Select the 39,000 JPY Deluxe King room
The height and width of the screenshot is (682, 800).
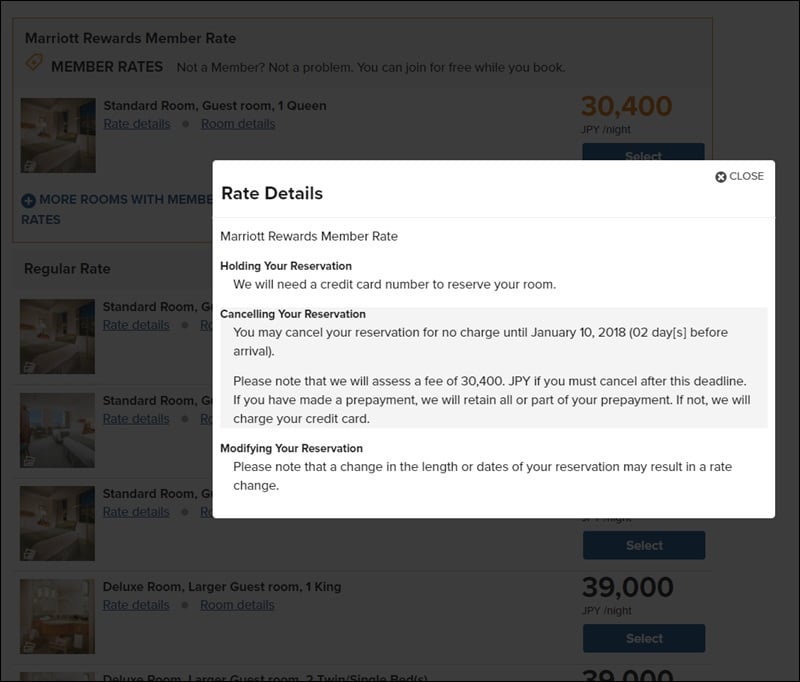click(x=644, y=638)
